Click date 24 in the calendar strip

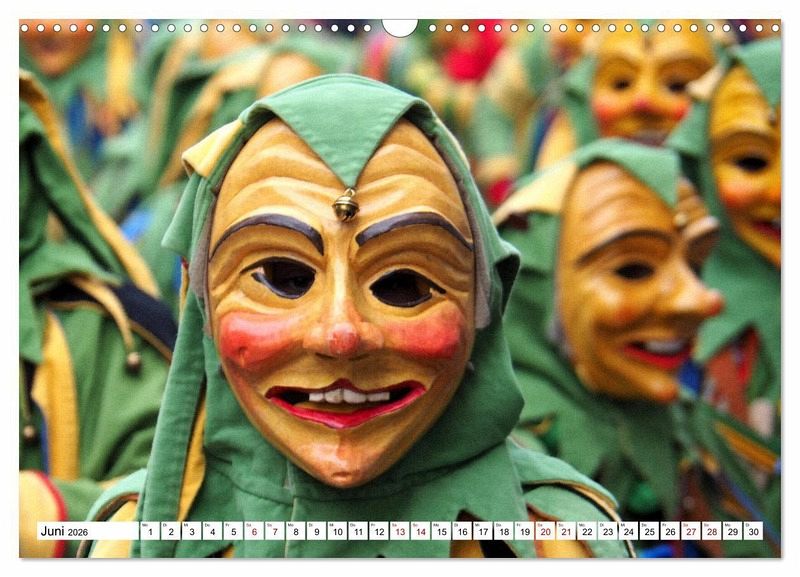point(629,531)
